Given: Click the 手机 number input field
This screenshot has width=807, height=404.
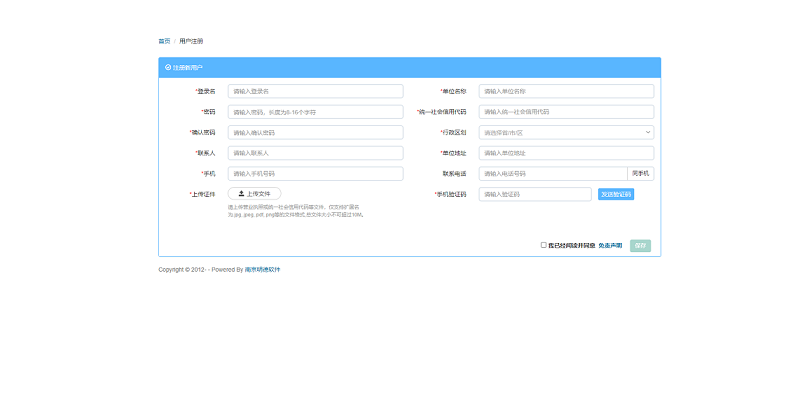Looking at the screenshot, I should coord(315,174).
